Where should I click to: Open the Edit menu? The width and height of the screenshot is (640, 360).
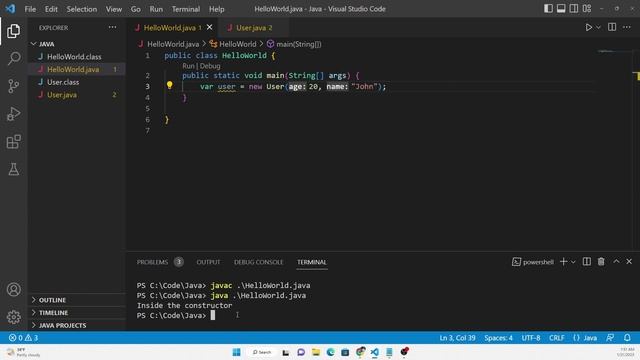51,9
